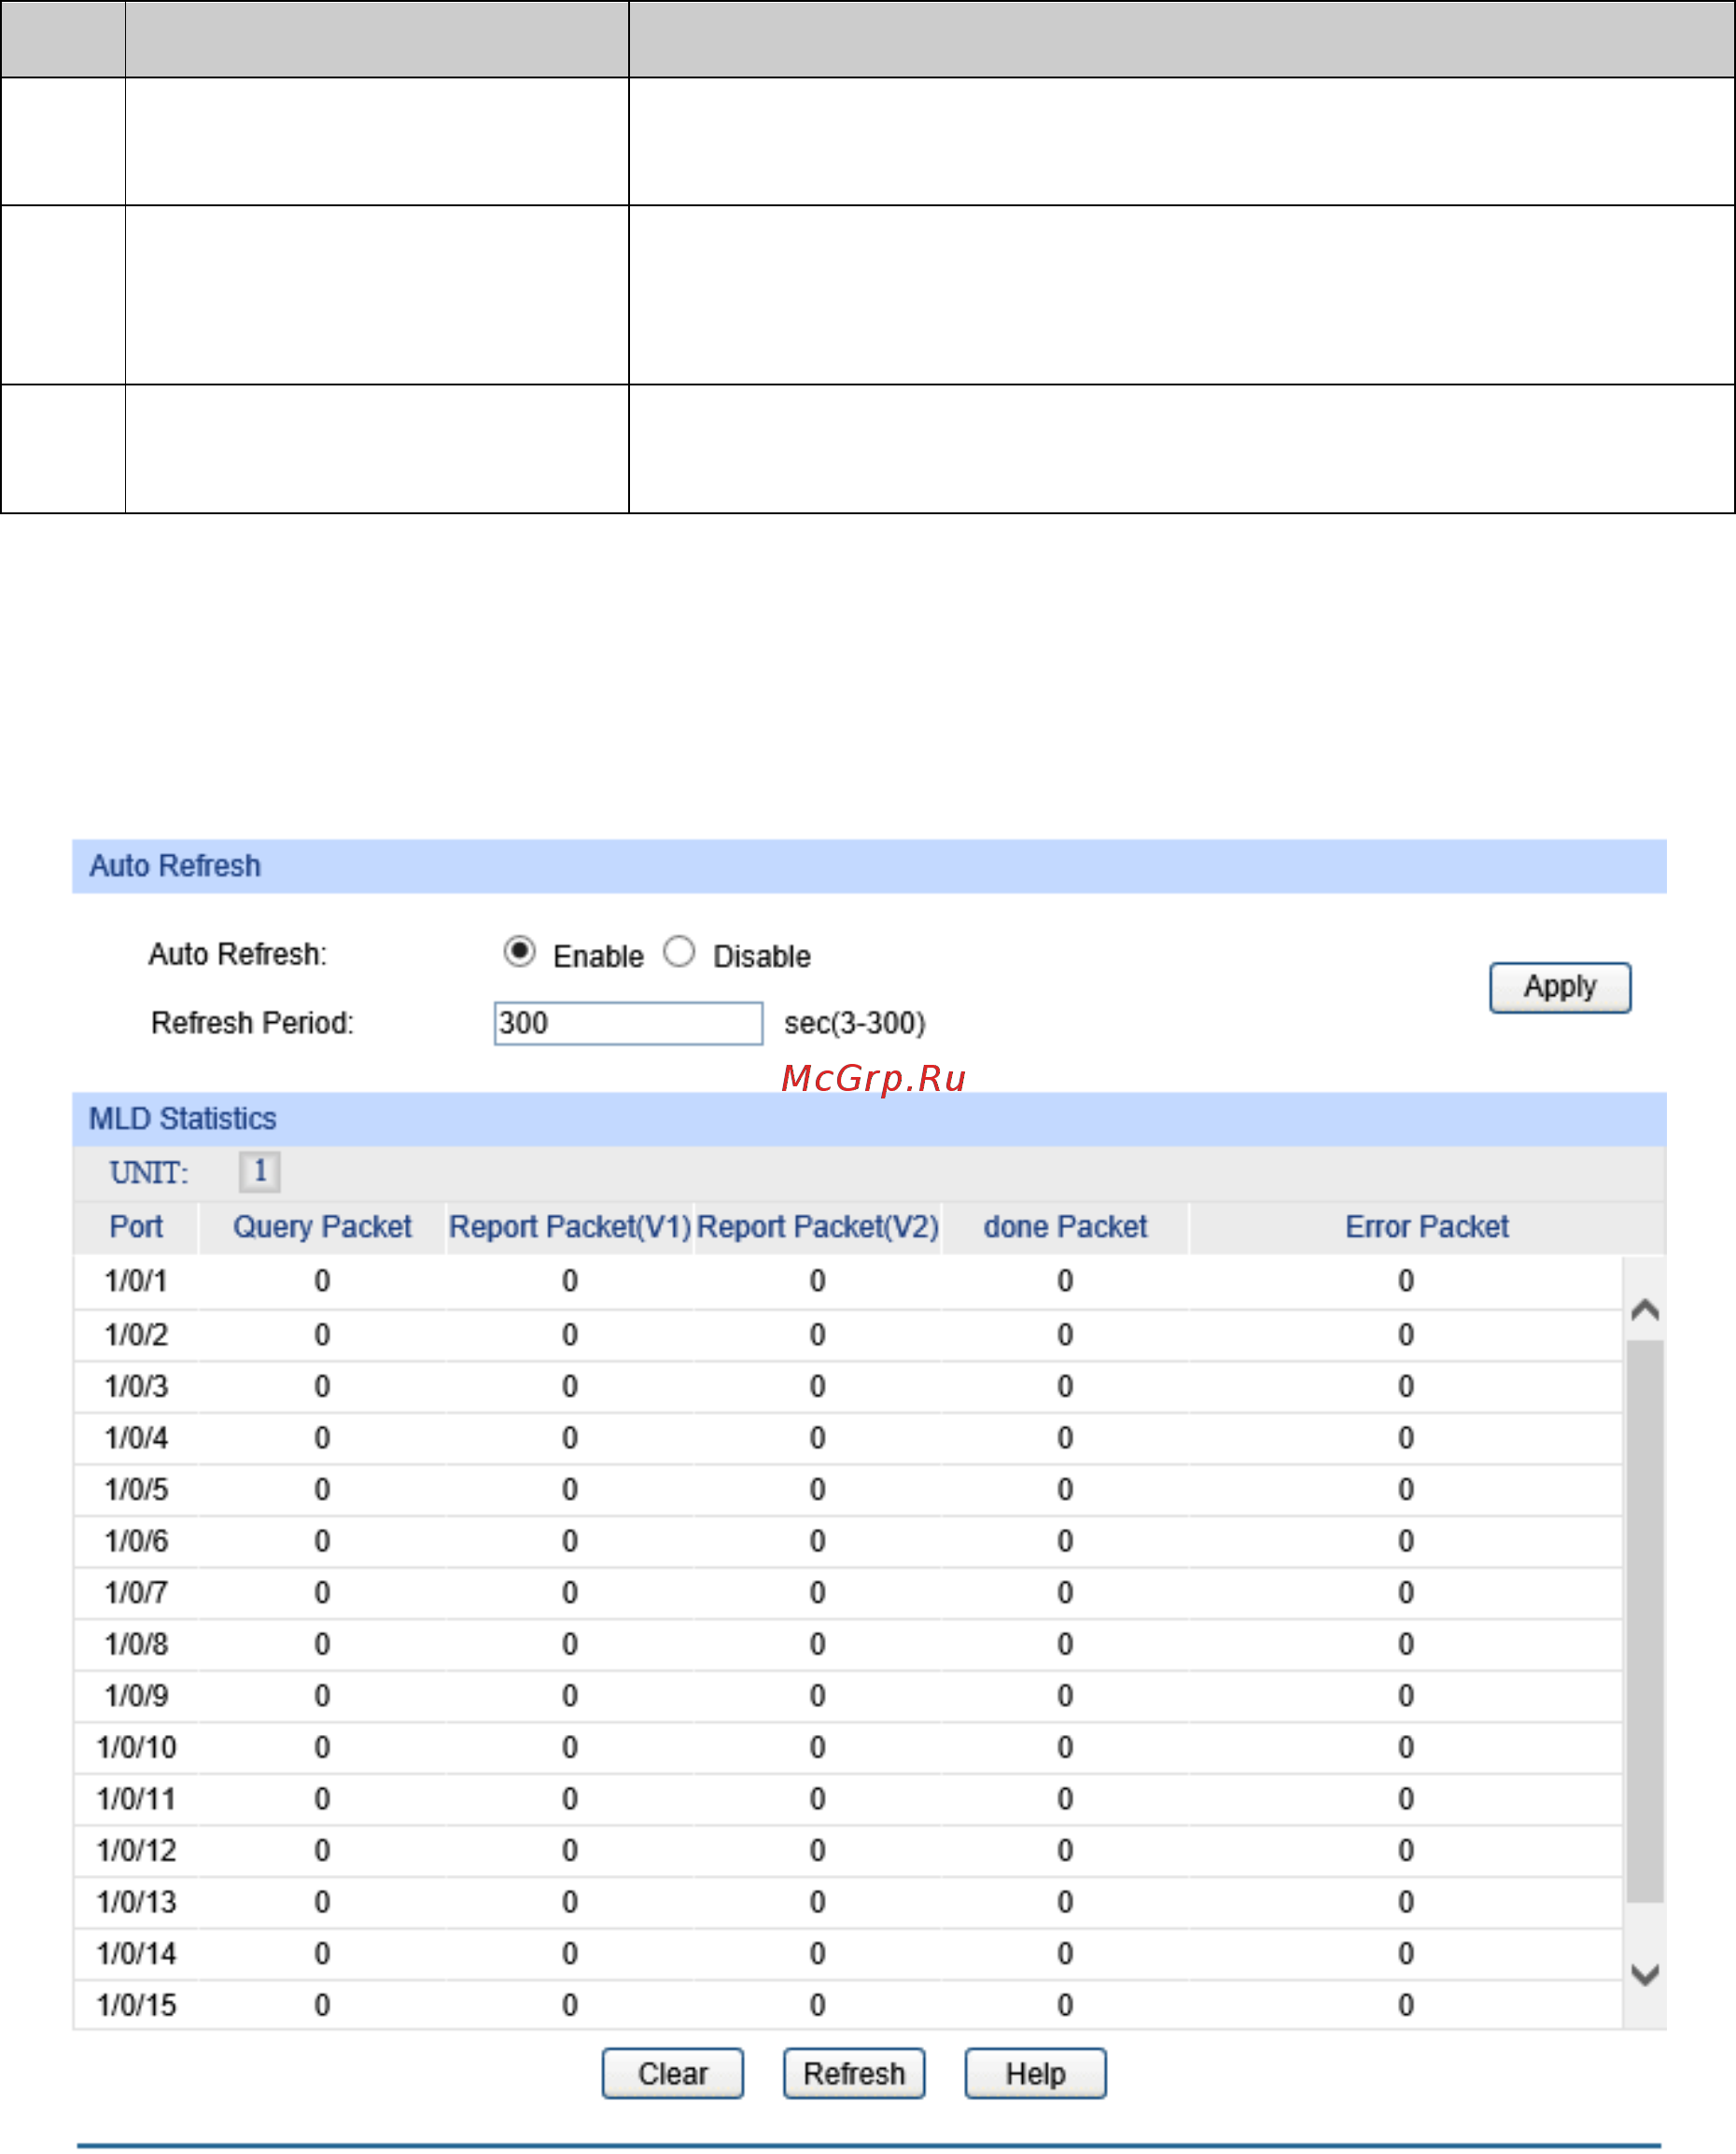Select port row 1/0/6
The width and height of the screenshot is (1736, 2154).
[x=848, y=1542]
